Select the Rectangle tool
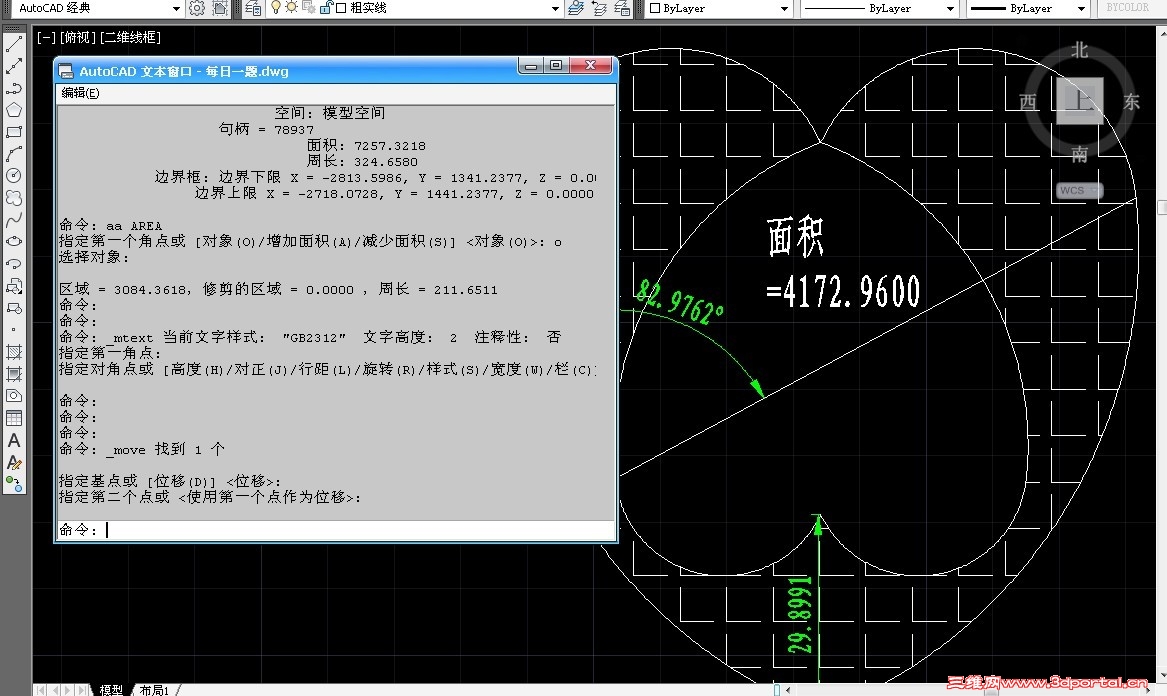This screenshot has height=696, width=1167. coord(13,133)
